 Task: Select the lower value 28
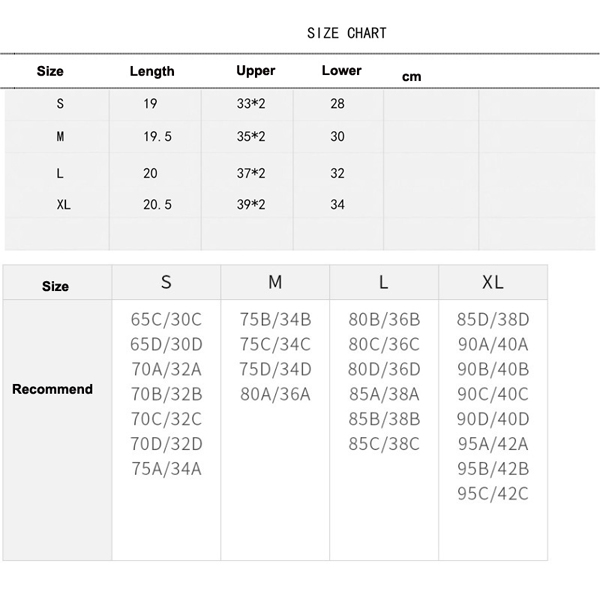[337, 103]
